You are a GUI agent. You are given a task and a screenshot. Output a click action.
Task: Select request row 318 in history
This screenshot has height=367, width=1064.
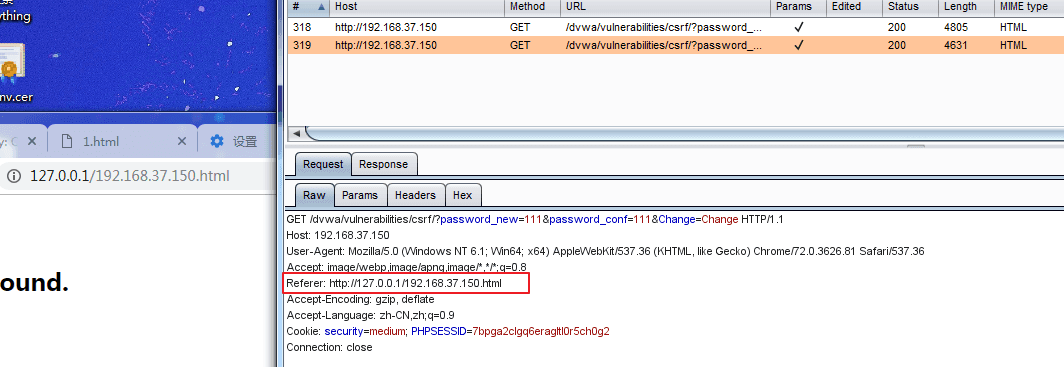[675, 28]
